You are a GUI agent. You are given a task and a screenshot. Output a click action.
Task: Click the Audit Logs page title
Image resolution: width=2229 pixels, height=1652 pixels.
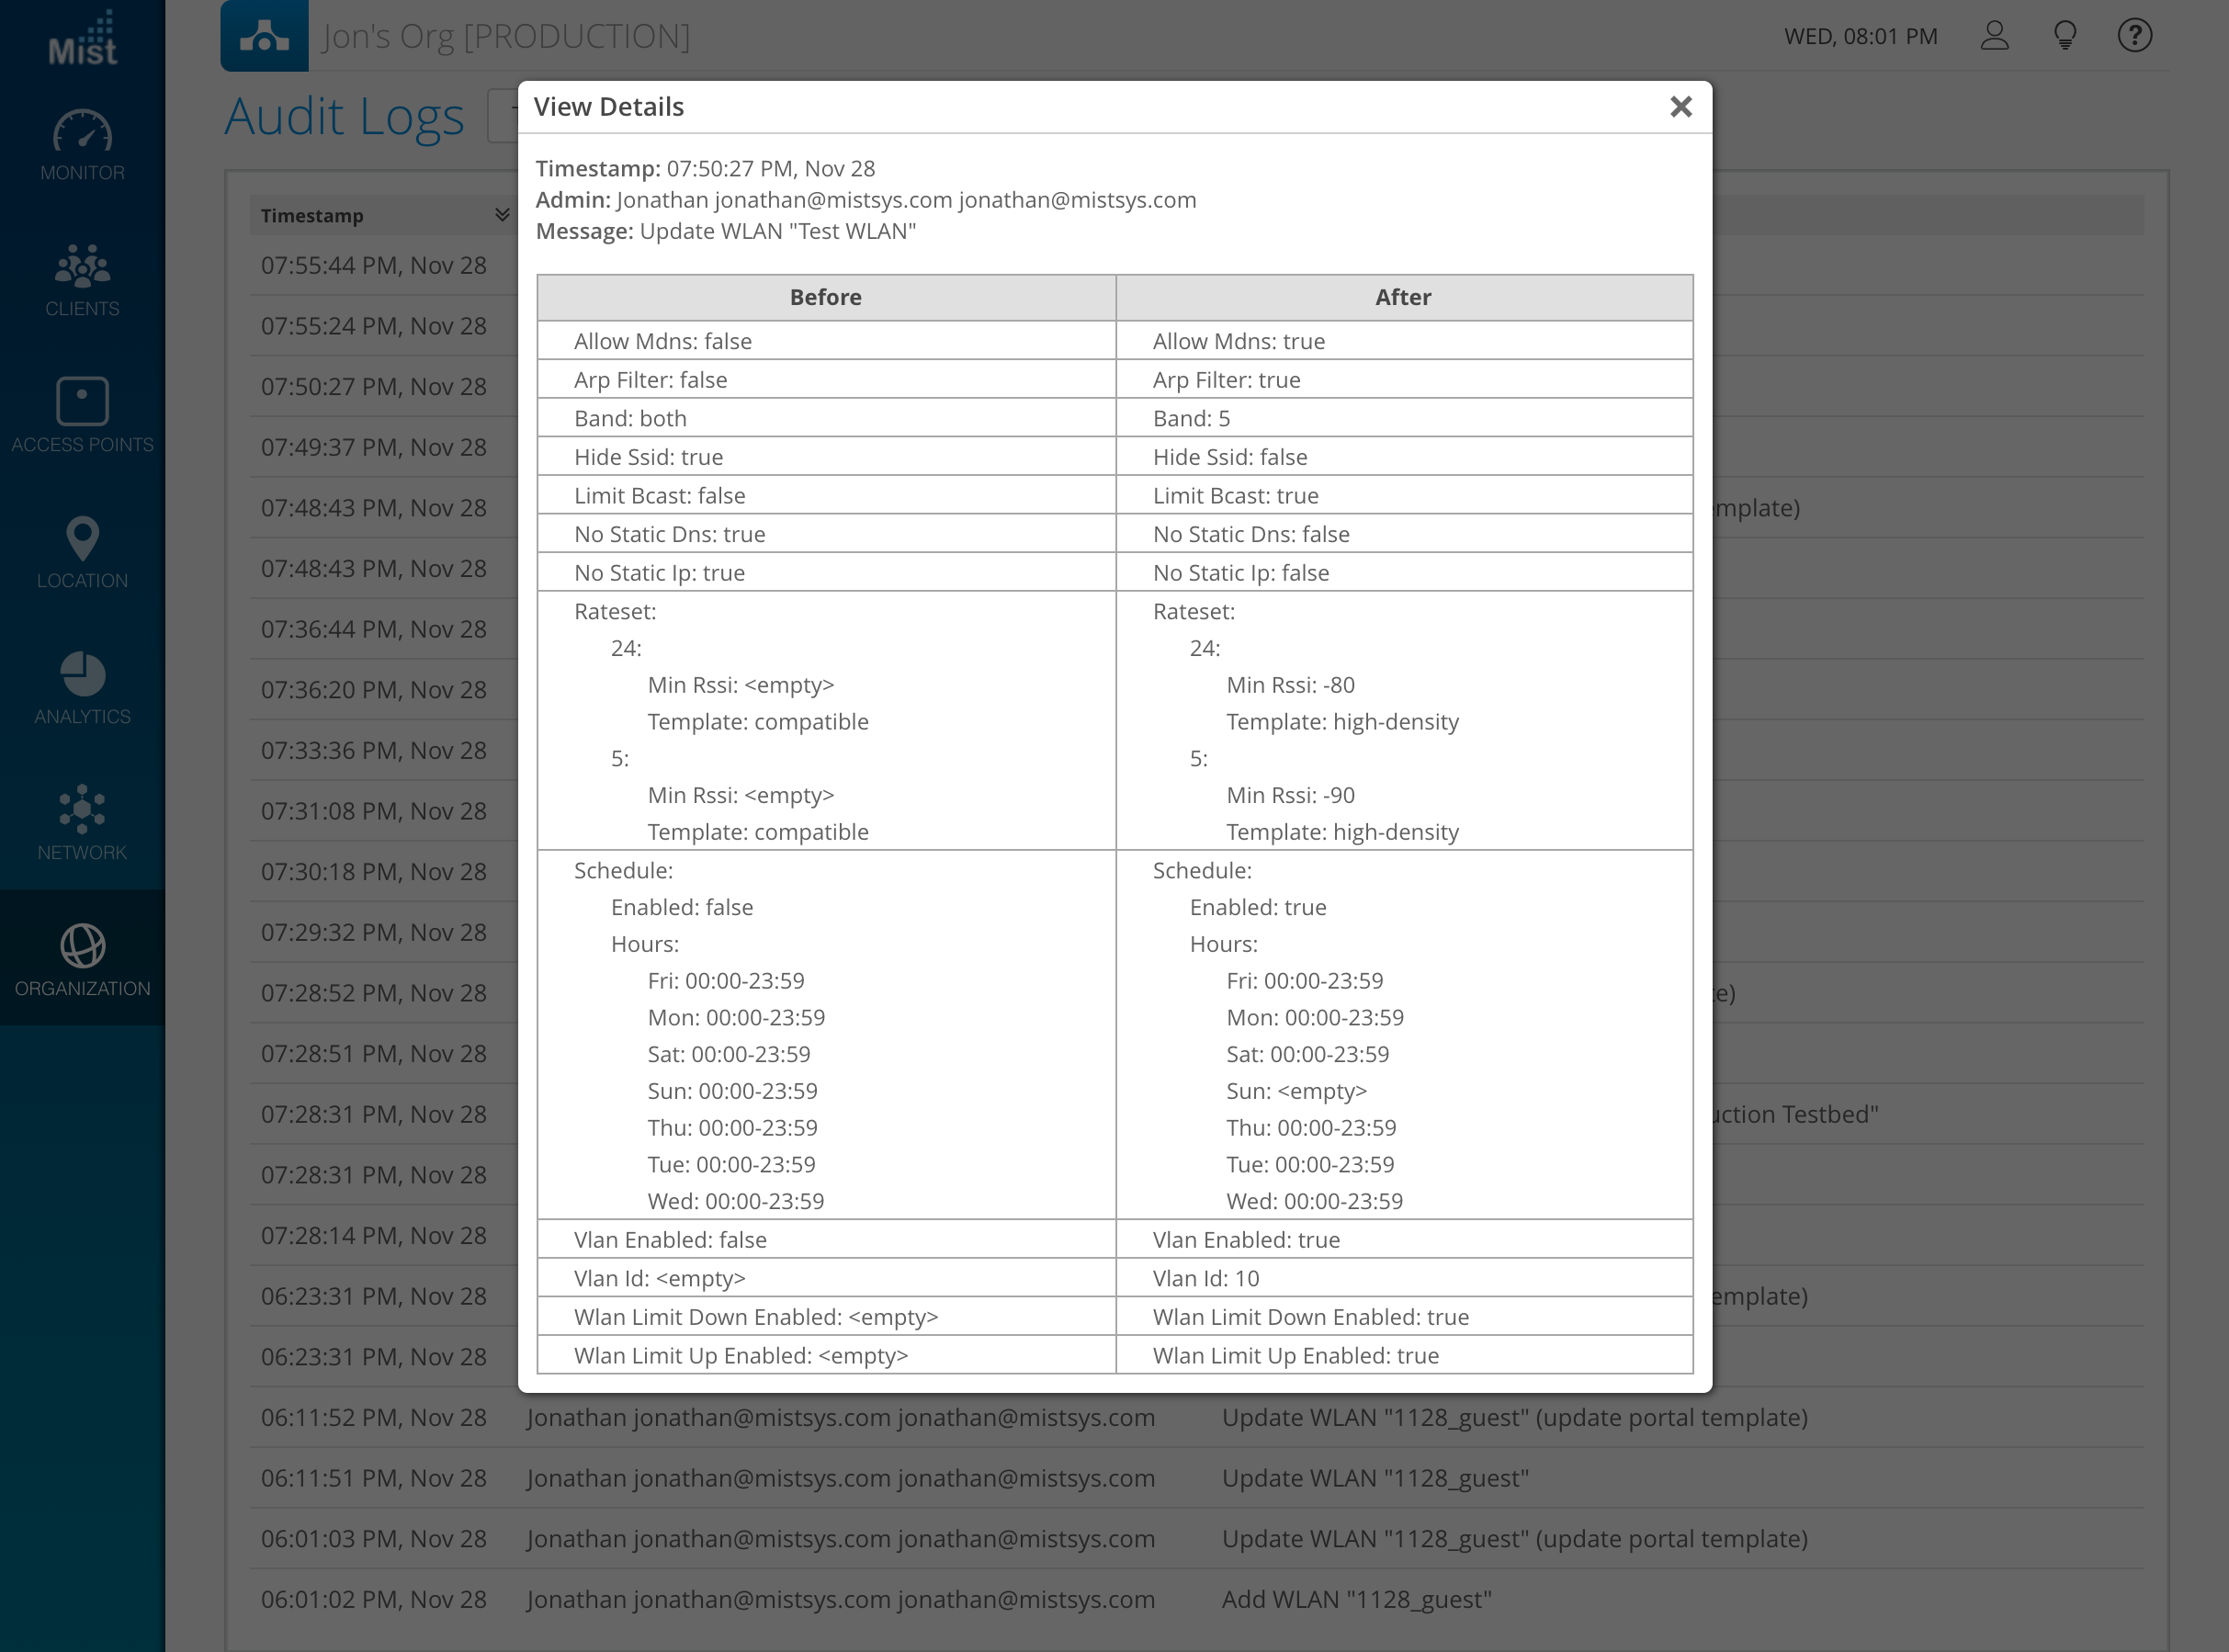(344, 117)
